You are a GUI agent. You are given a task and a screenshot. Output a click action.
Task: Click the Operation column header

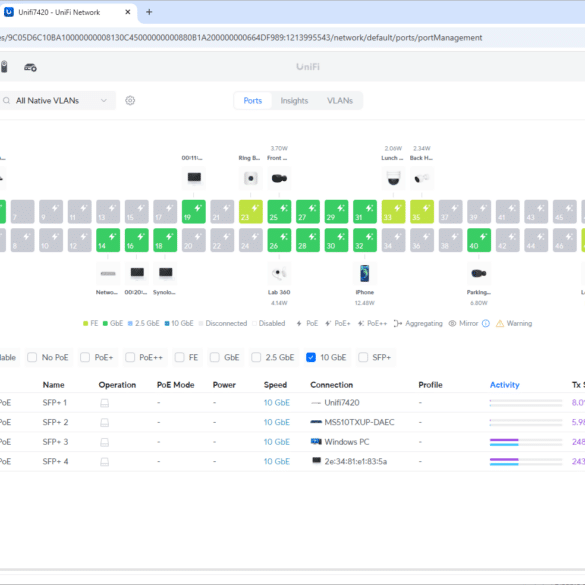pos(117,385)
